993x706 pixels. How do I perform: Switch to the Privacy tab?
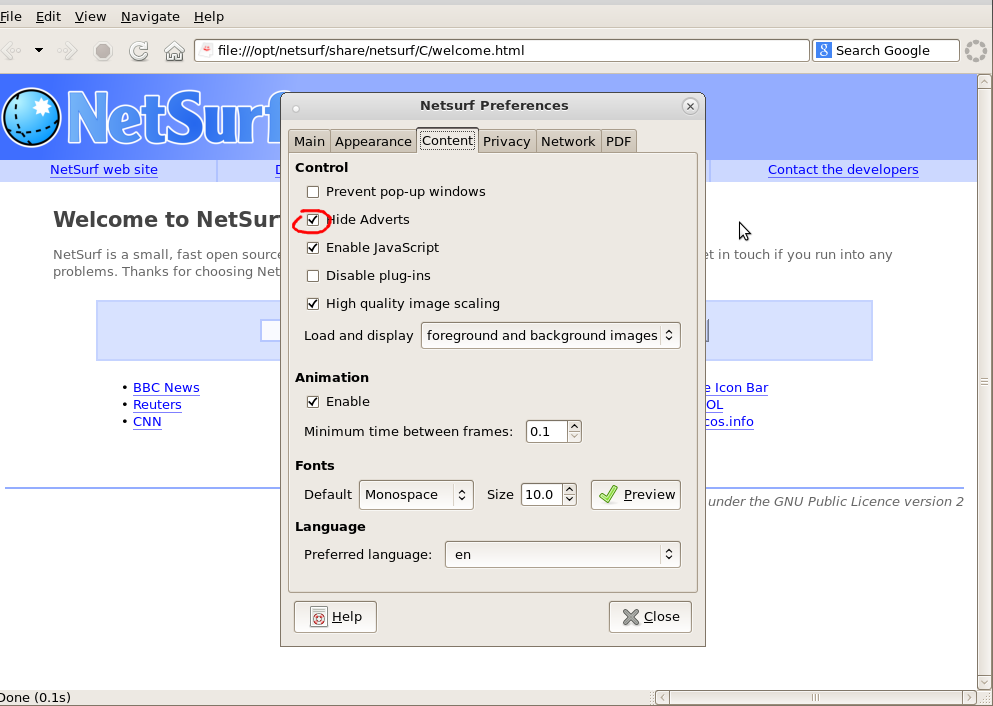[507, 141]
